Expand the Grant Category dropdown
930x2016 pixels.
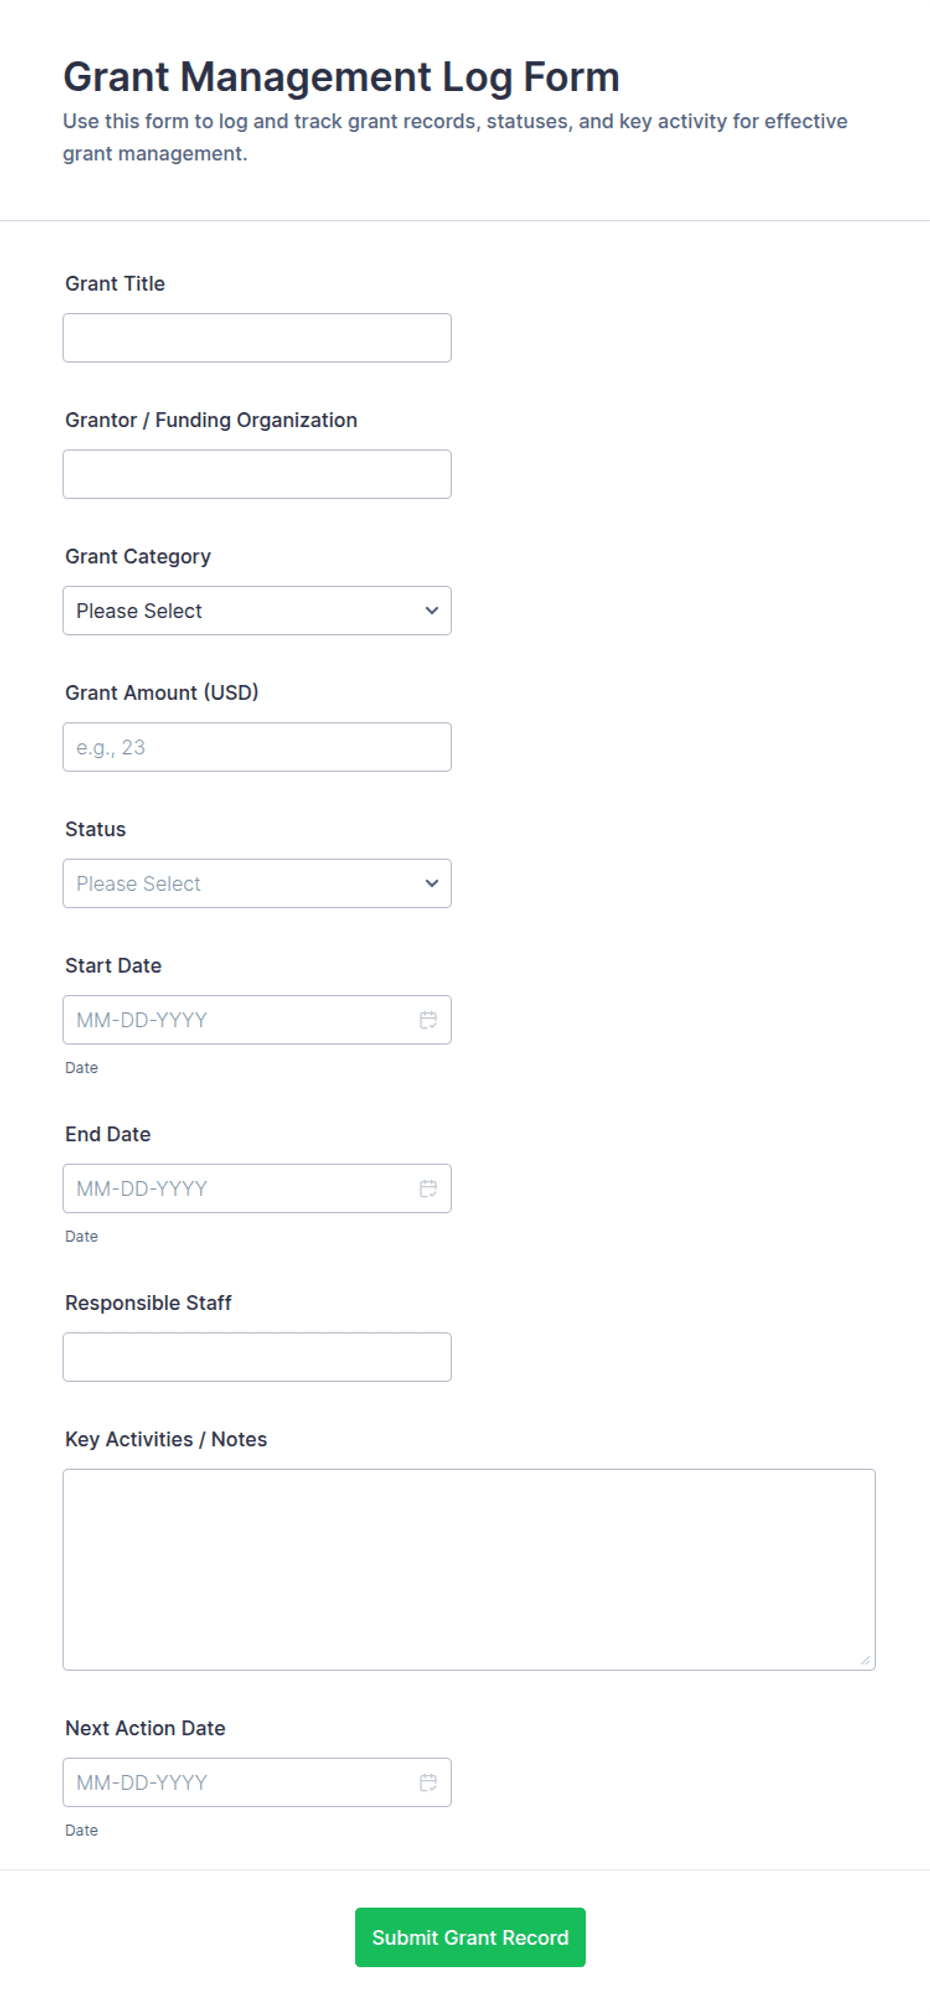click(257, 611)
